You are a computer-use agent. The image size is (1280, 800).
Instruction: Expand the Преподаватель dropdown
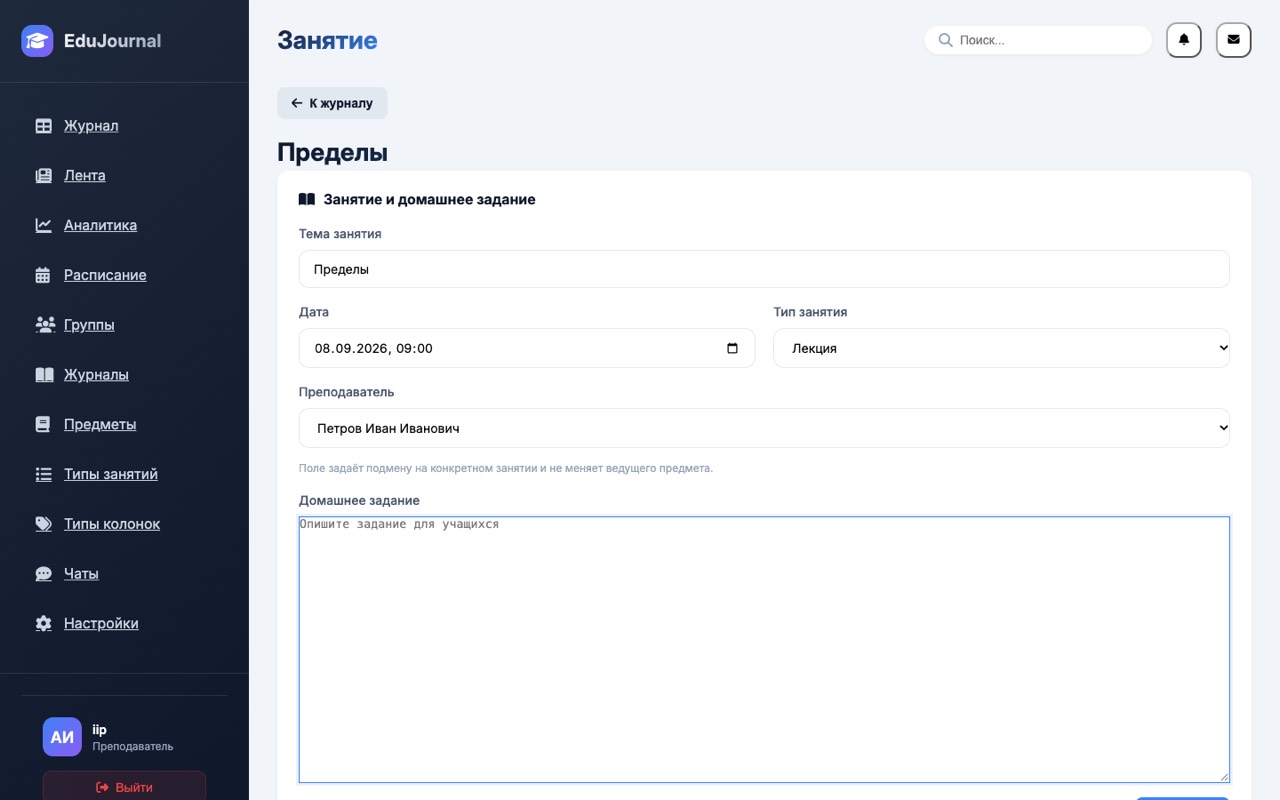[764, 428]
